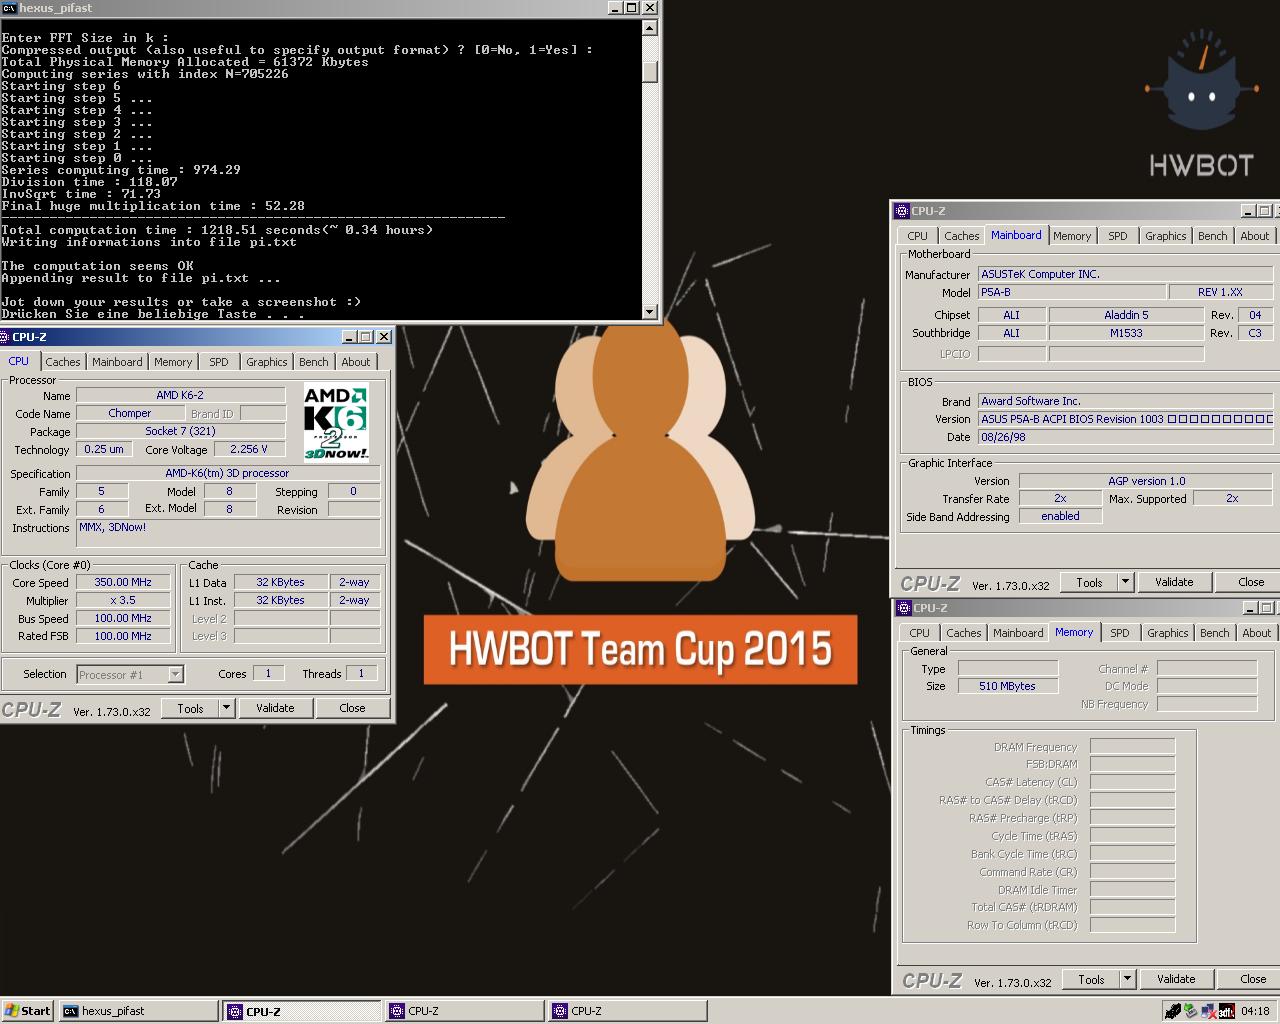
Task: Open Graphics tab in Mainboard CPU-Z window
Action: (x=1166, y=236)
